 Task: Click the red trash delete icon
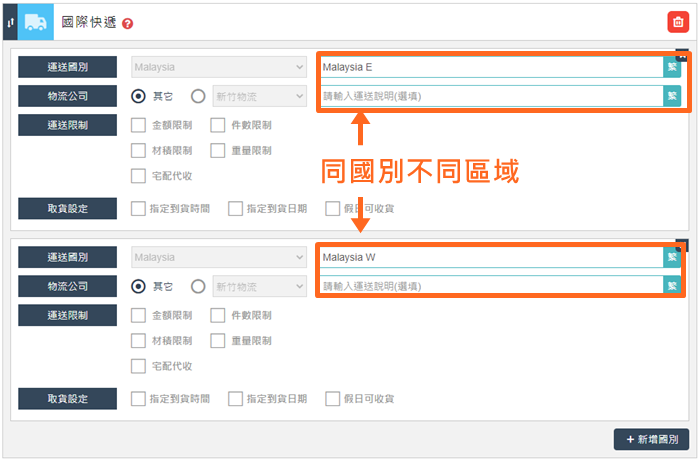click(x=678, y=22)
